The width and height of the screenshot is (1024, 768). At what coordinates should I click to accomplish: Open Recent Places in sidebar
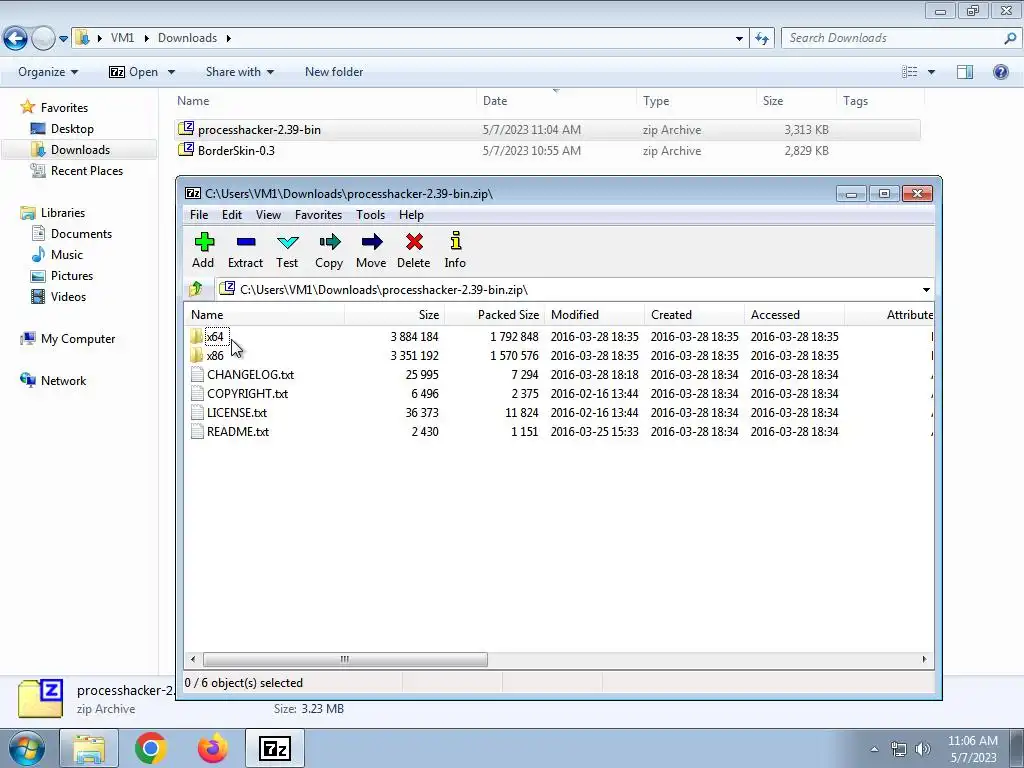point(77,170)
